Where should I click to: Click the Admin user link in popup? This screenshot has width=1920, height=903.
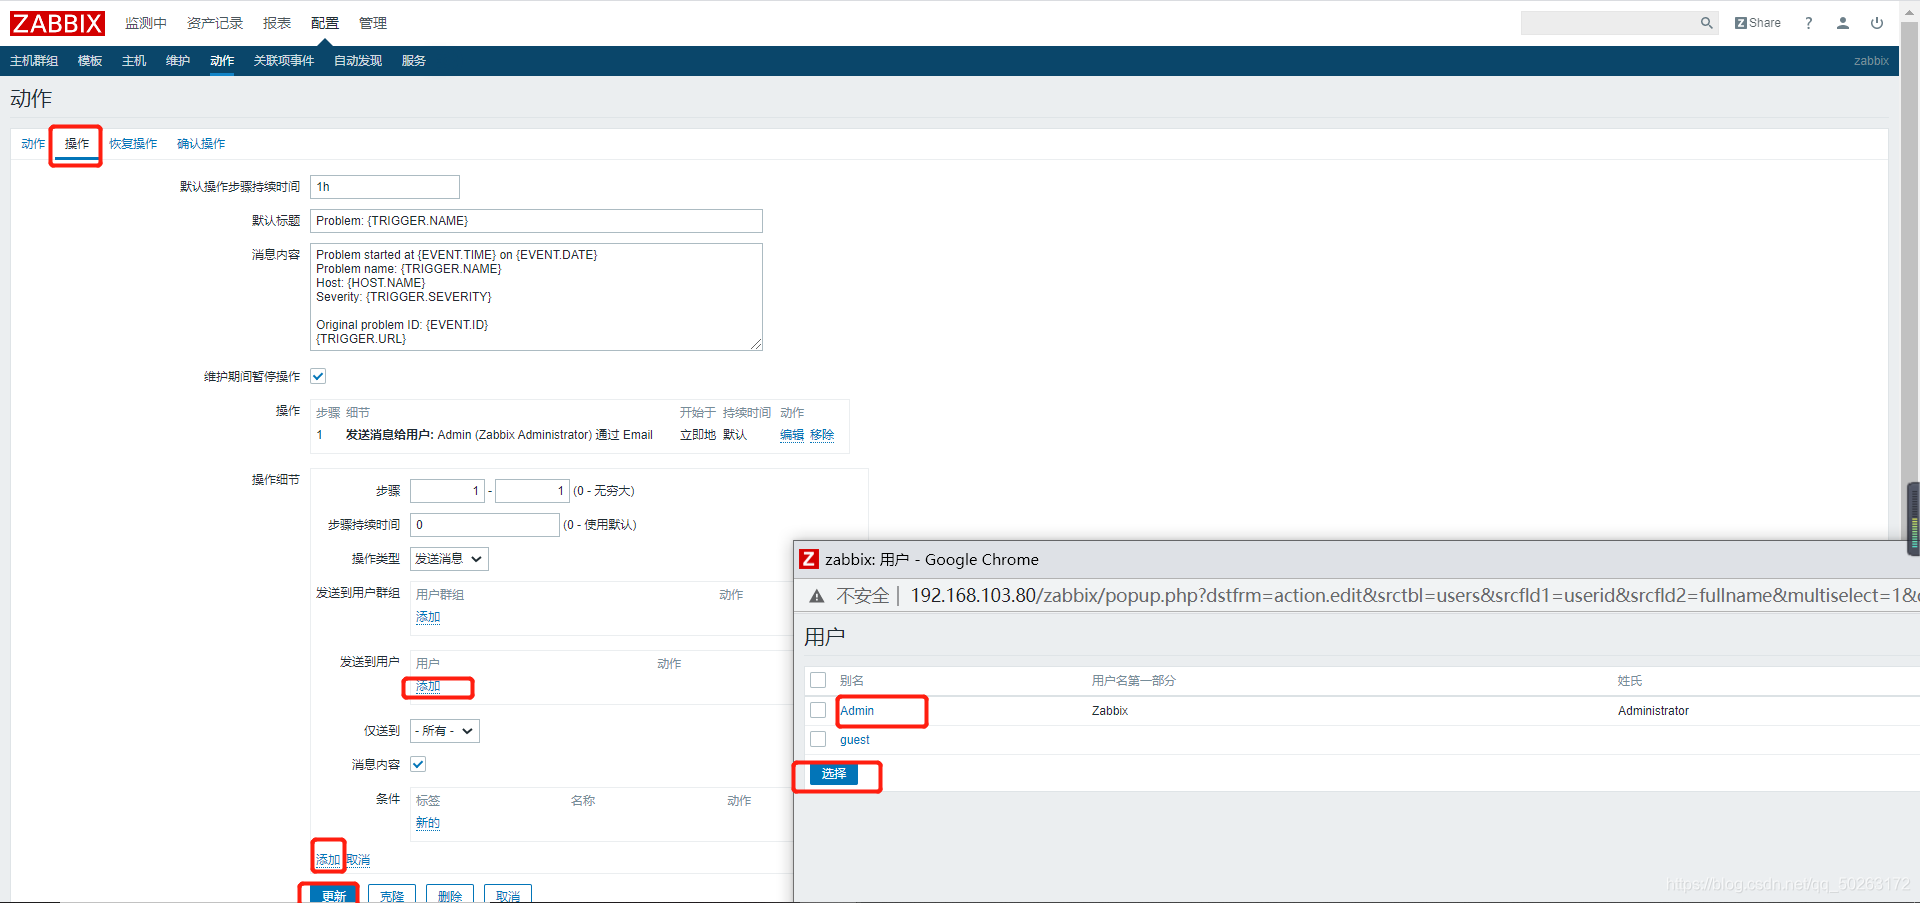(x=857, y=711)
